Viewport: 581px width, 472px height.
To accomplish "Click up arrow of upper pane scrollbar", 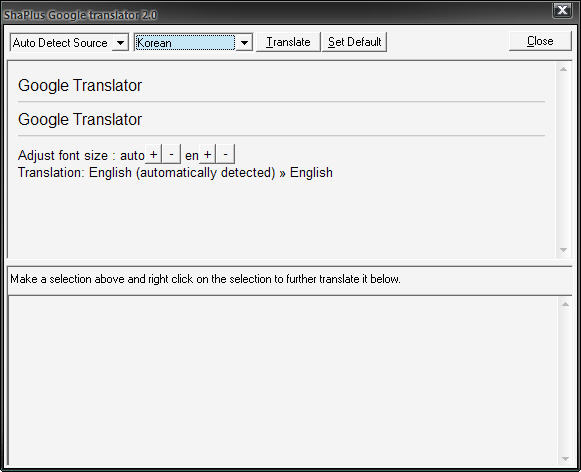I will pos(563,69).
